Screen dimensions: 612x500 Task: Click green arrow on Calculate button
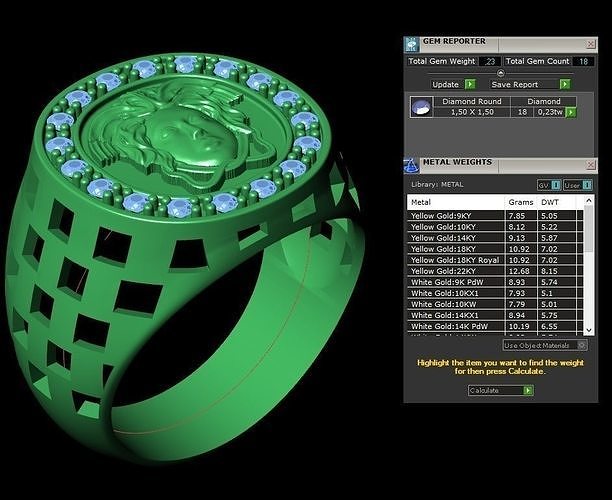point(528,390)
